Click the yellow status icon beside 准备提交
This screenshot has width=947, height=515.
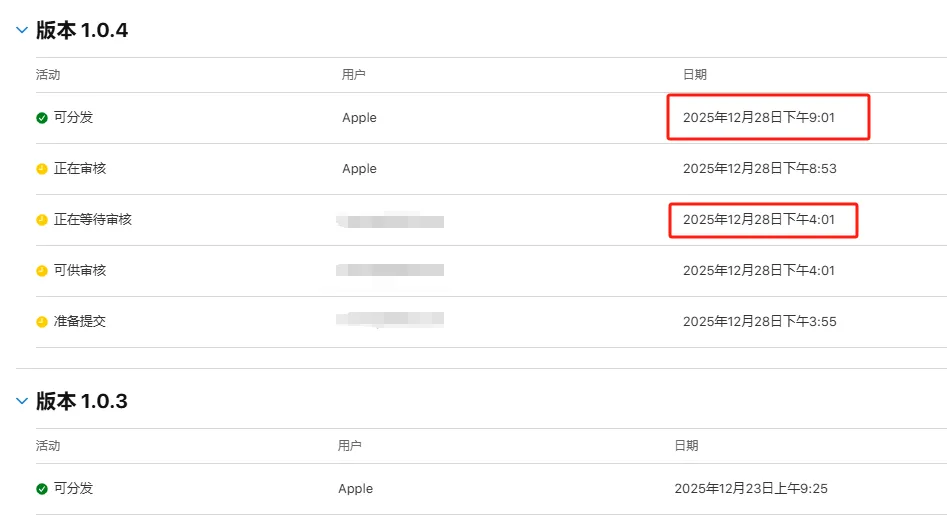pyautogui.click(x=42, y=322)
